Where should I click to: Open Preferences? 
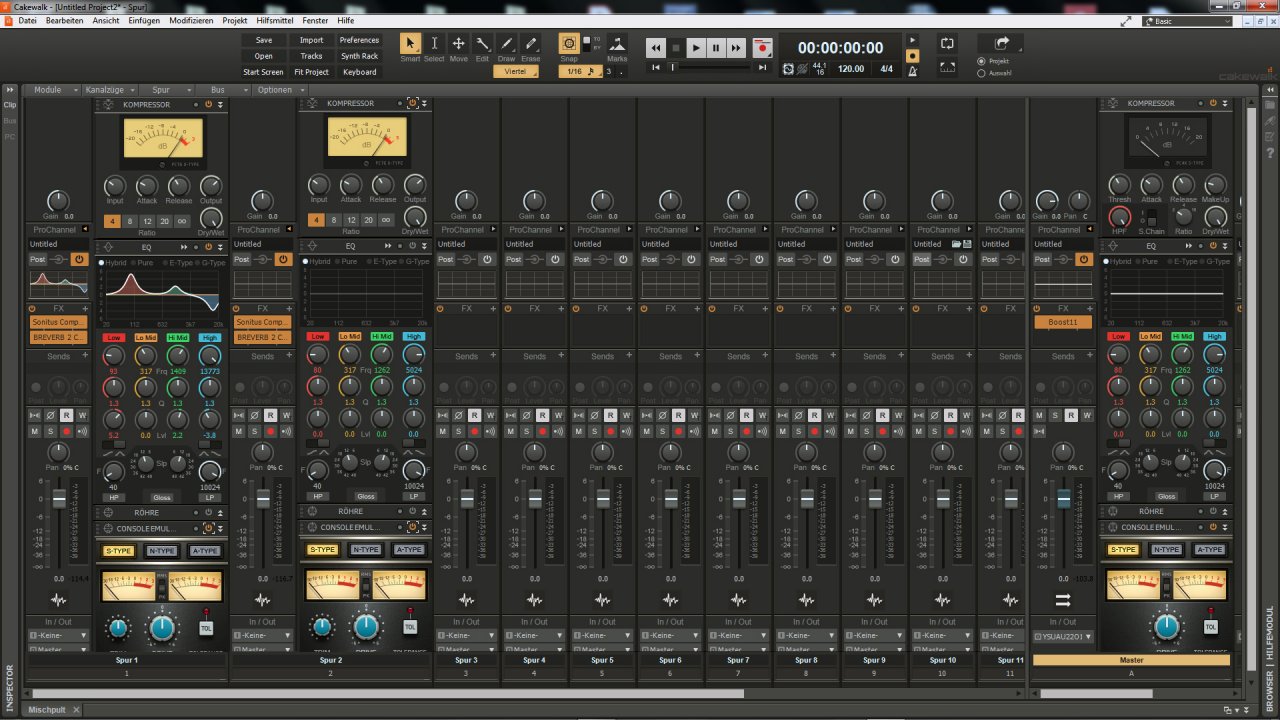[360, 40]
